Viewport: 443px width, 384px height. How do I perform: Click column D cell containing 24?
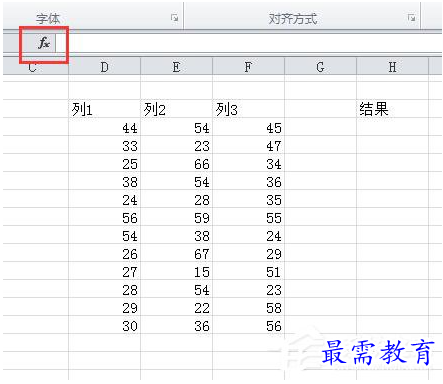[105, 199]
